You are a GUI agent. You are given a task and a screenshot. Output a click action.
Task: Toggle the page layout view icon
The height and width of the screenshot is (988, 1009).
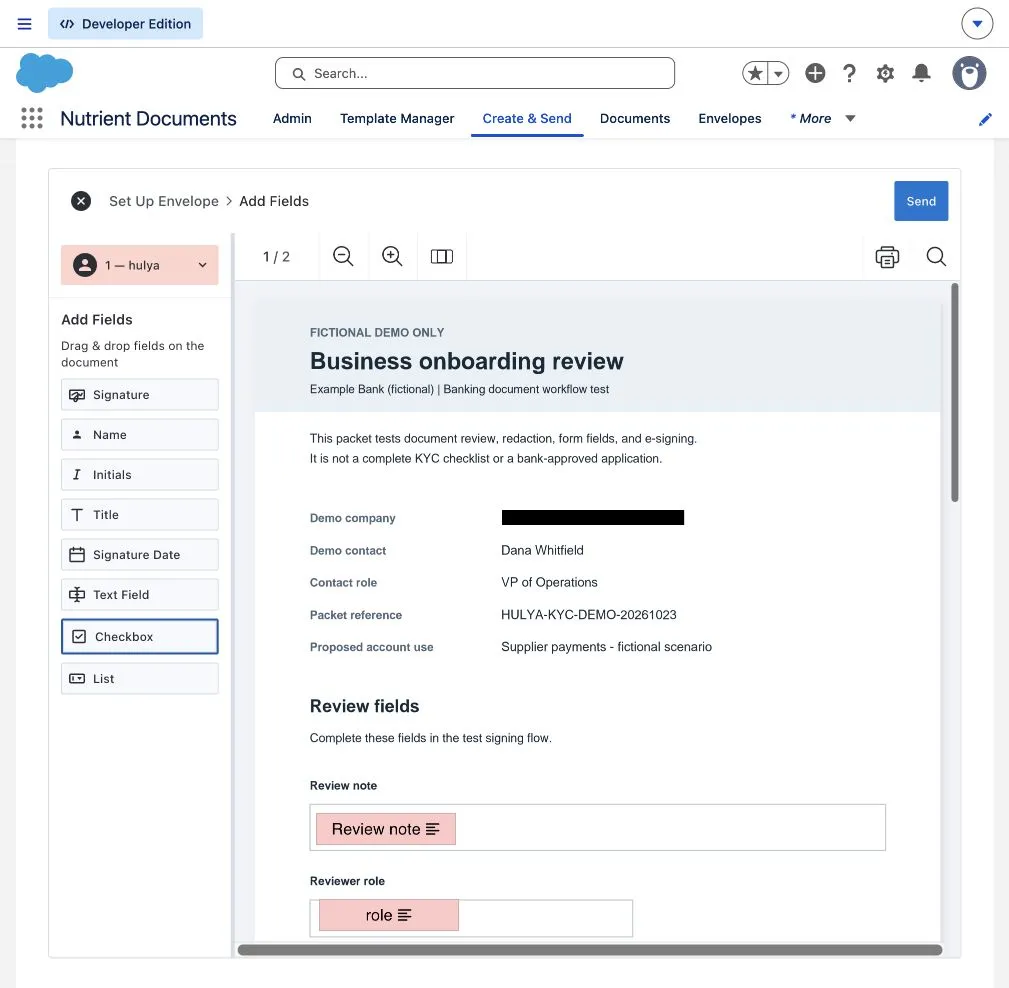[441, 256]
